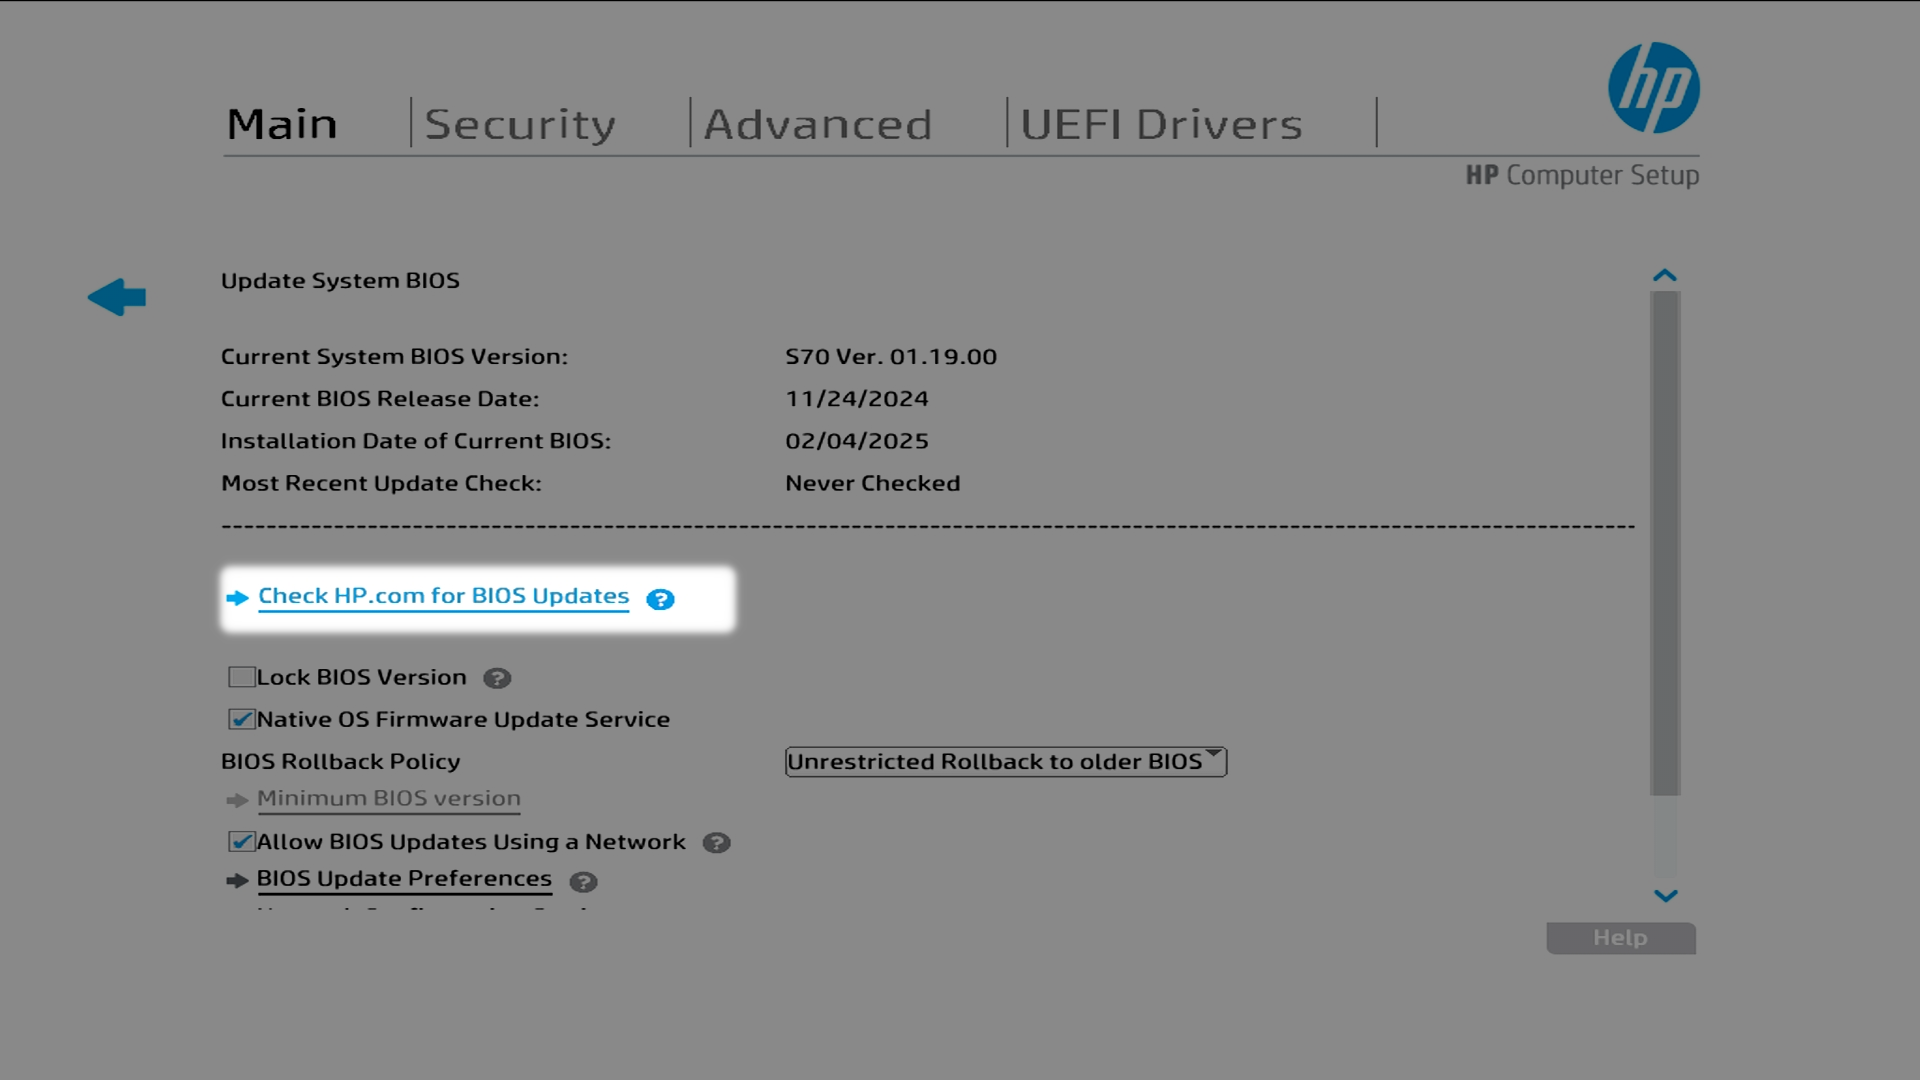The width and height of the screenshot is (1920, 1080).
Task: Click Check HP.com for BIOS Updates link
Action: coord(443,596)
